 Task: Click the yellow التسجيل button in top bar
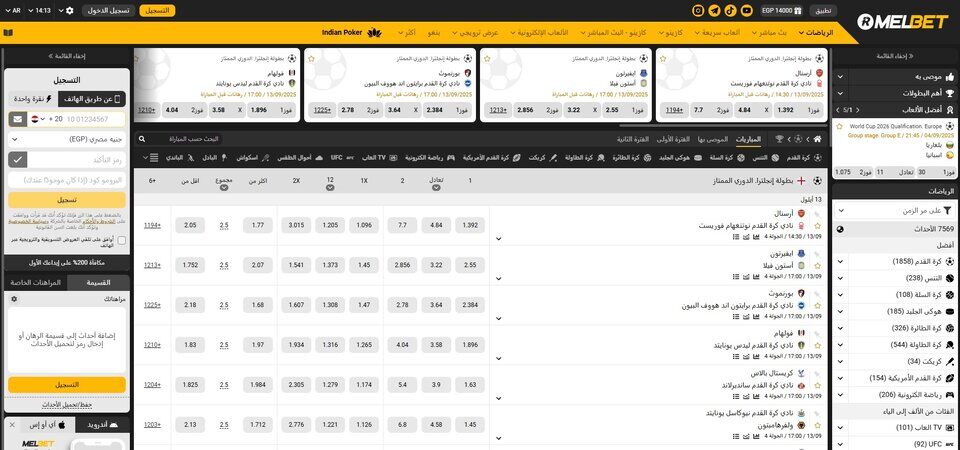coord(157,10)
